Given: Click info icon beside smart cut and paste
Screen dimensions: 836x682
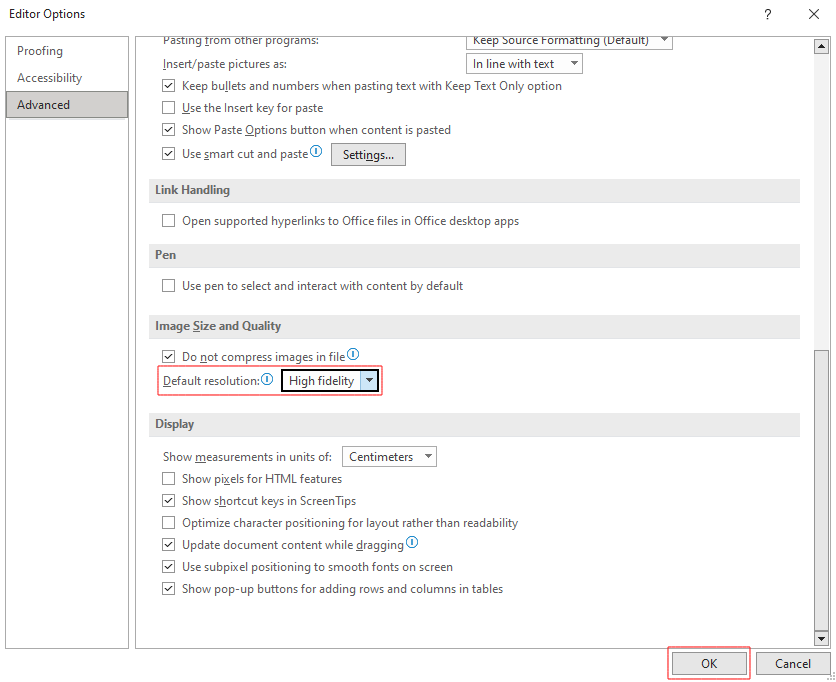Looking at the screenshot, I should [316, 153].
